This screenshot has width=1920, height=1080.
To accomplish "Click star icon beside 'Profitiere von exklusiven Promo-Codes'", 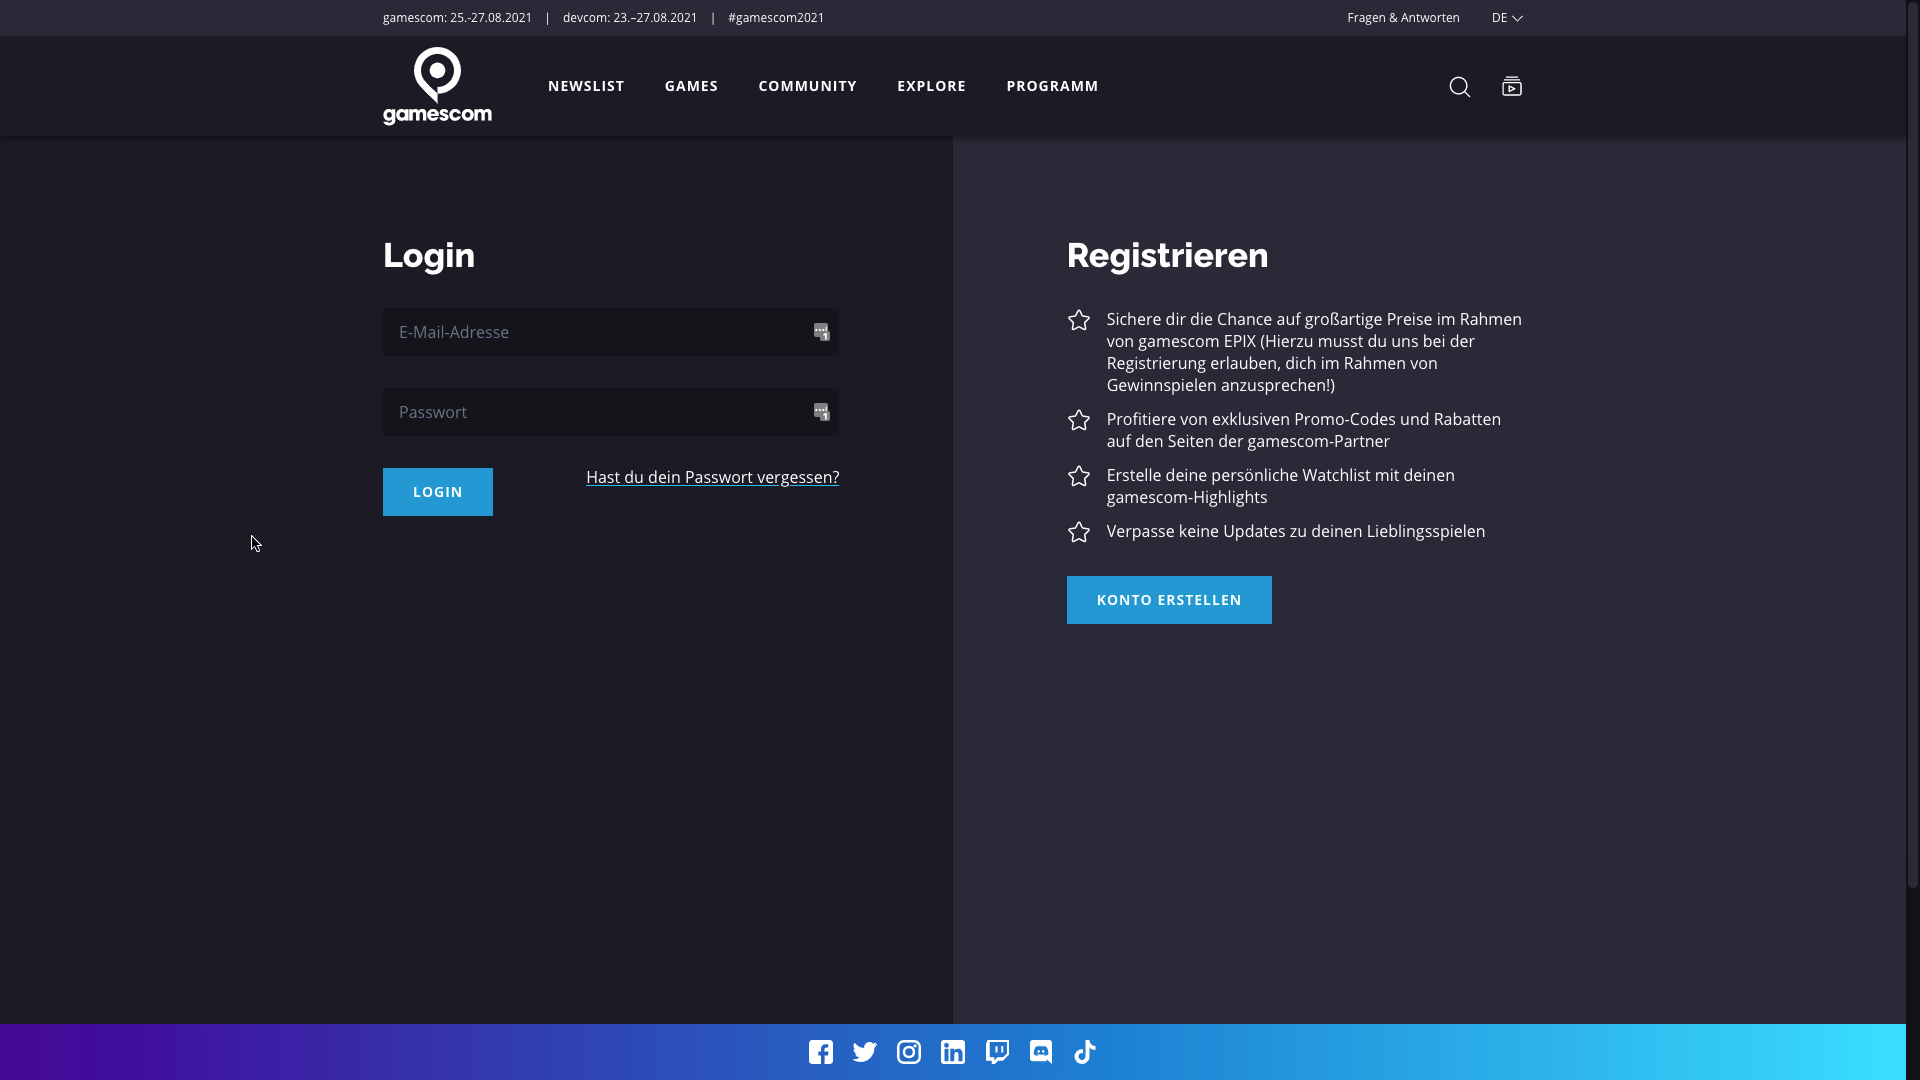I will click(1079, 420).
